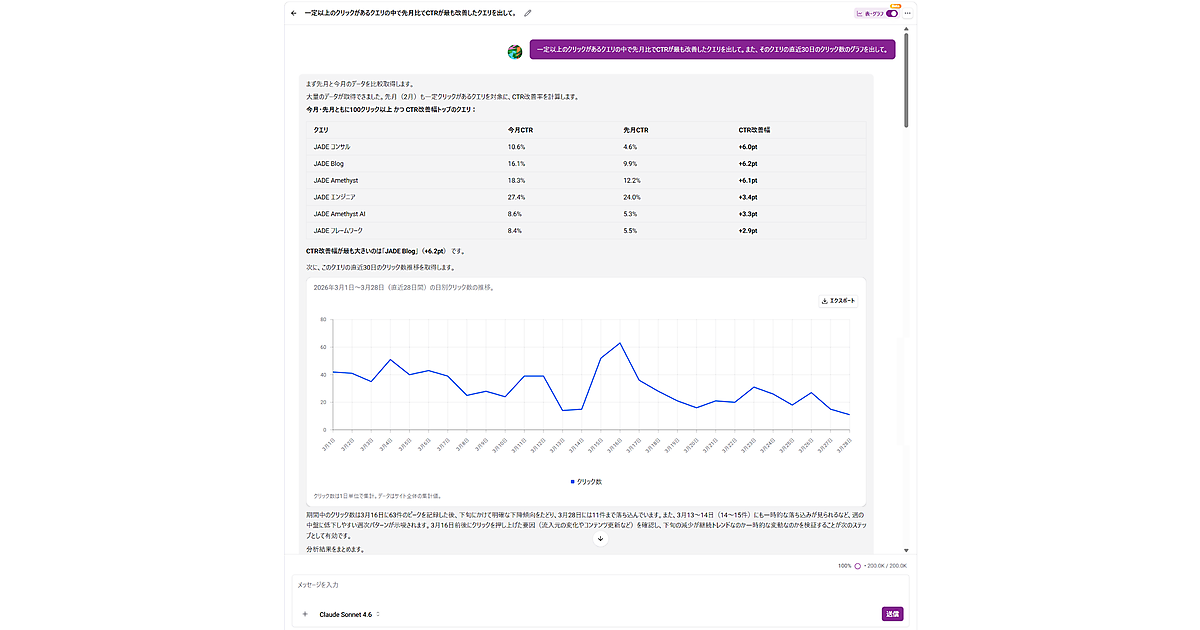Click the back arrow icon
1200x630 pixels.
point(294,13)
